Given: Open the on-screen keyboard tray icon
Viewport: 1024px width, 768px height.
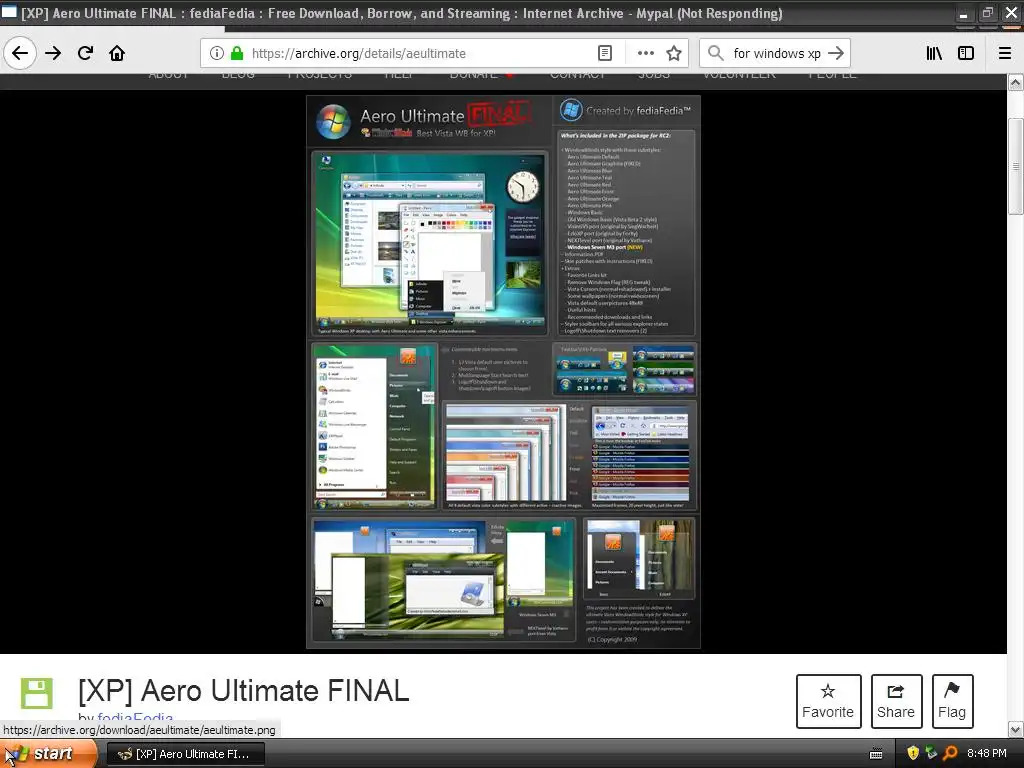Looking at the screenshot, I should 876,754.
